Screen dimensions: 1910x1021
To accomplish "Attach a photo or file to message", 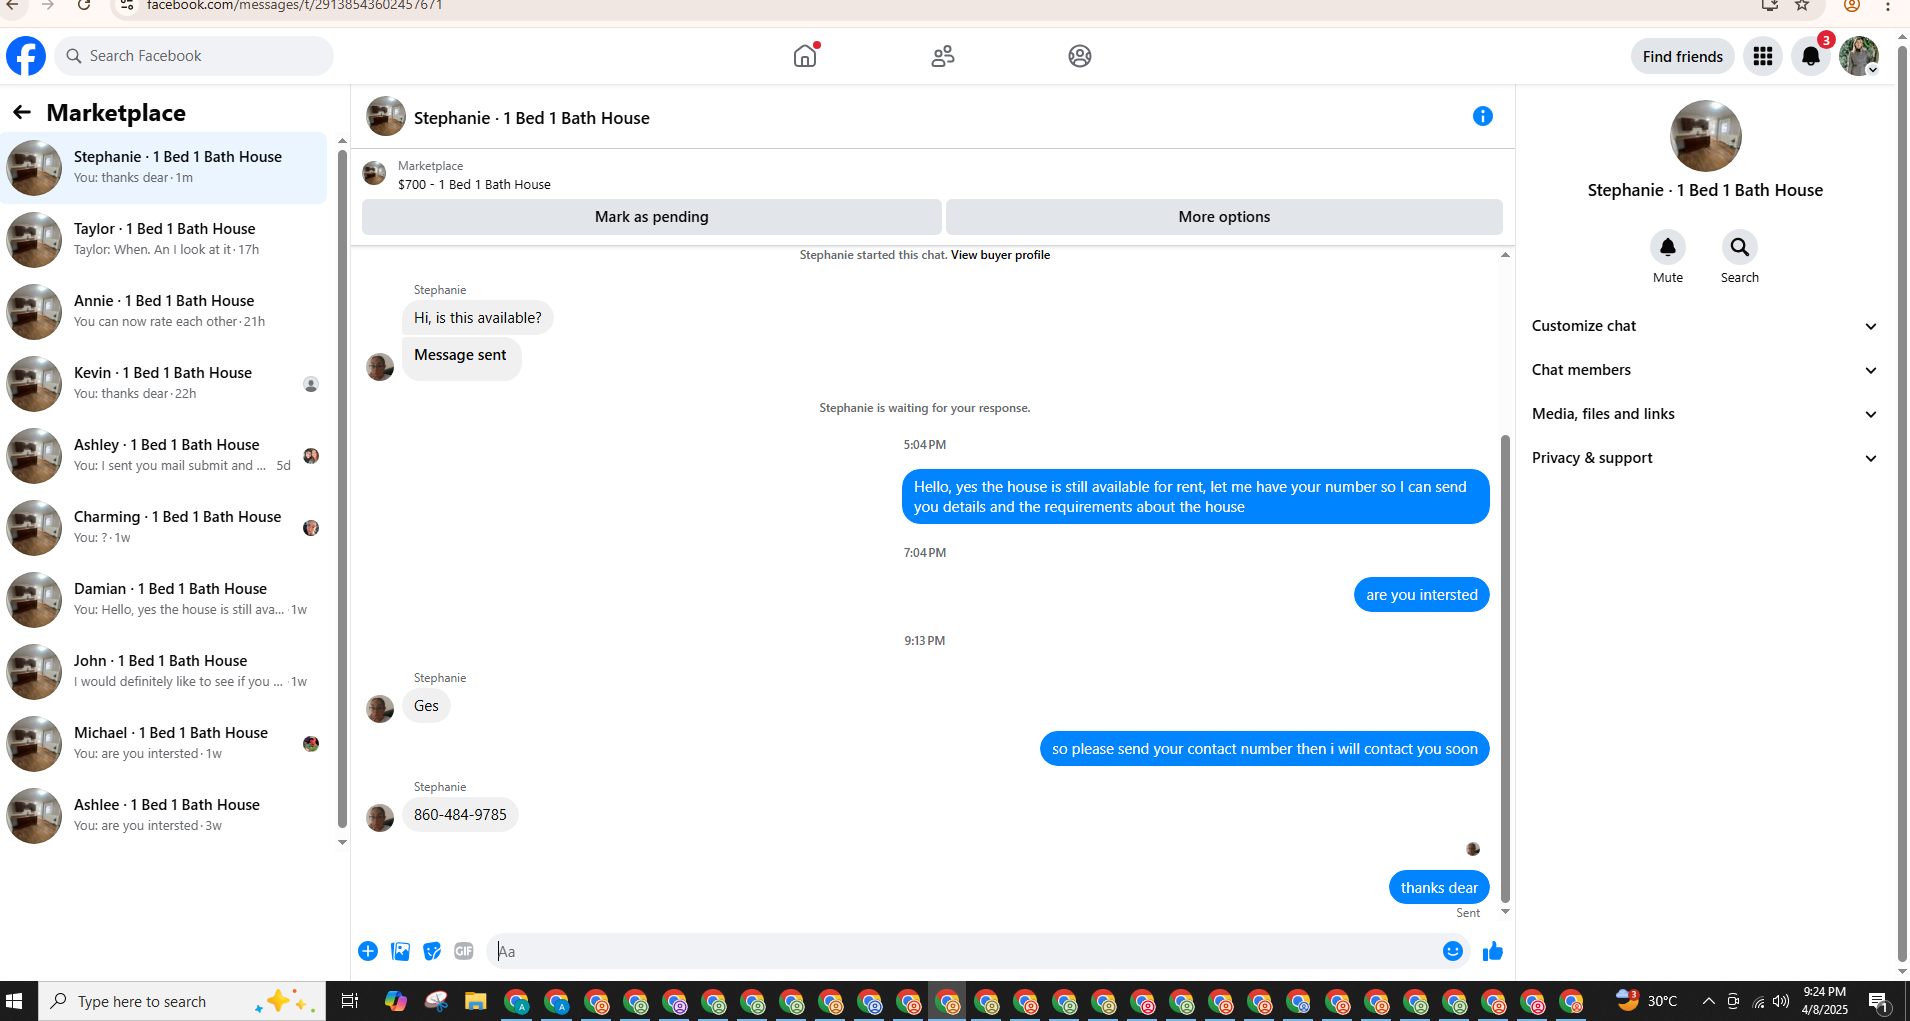I will pyautogui.click(x=400, y=951).
